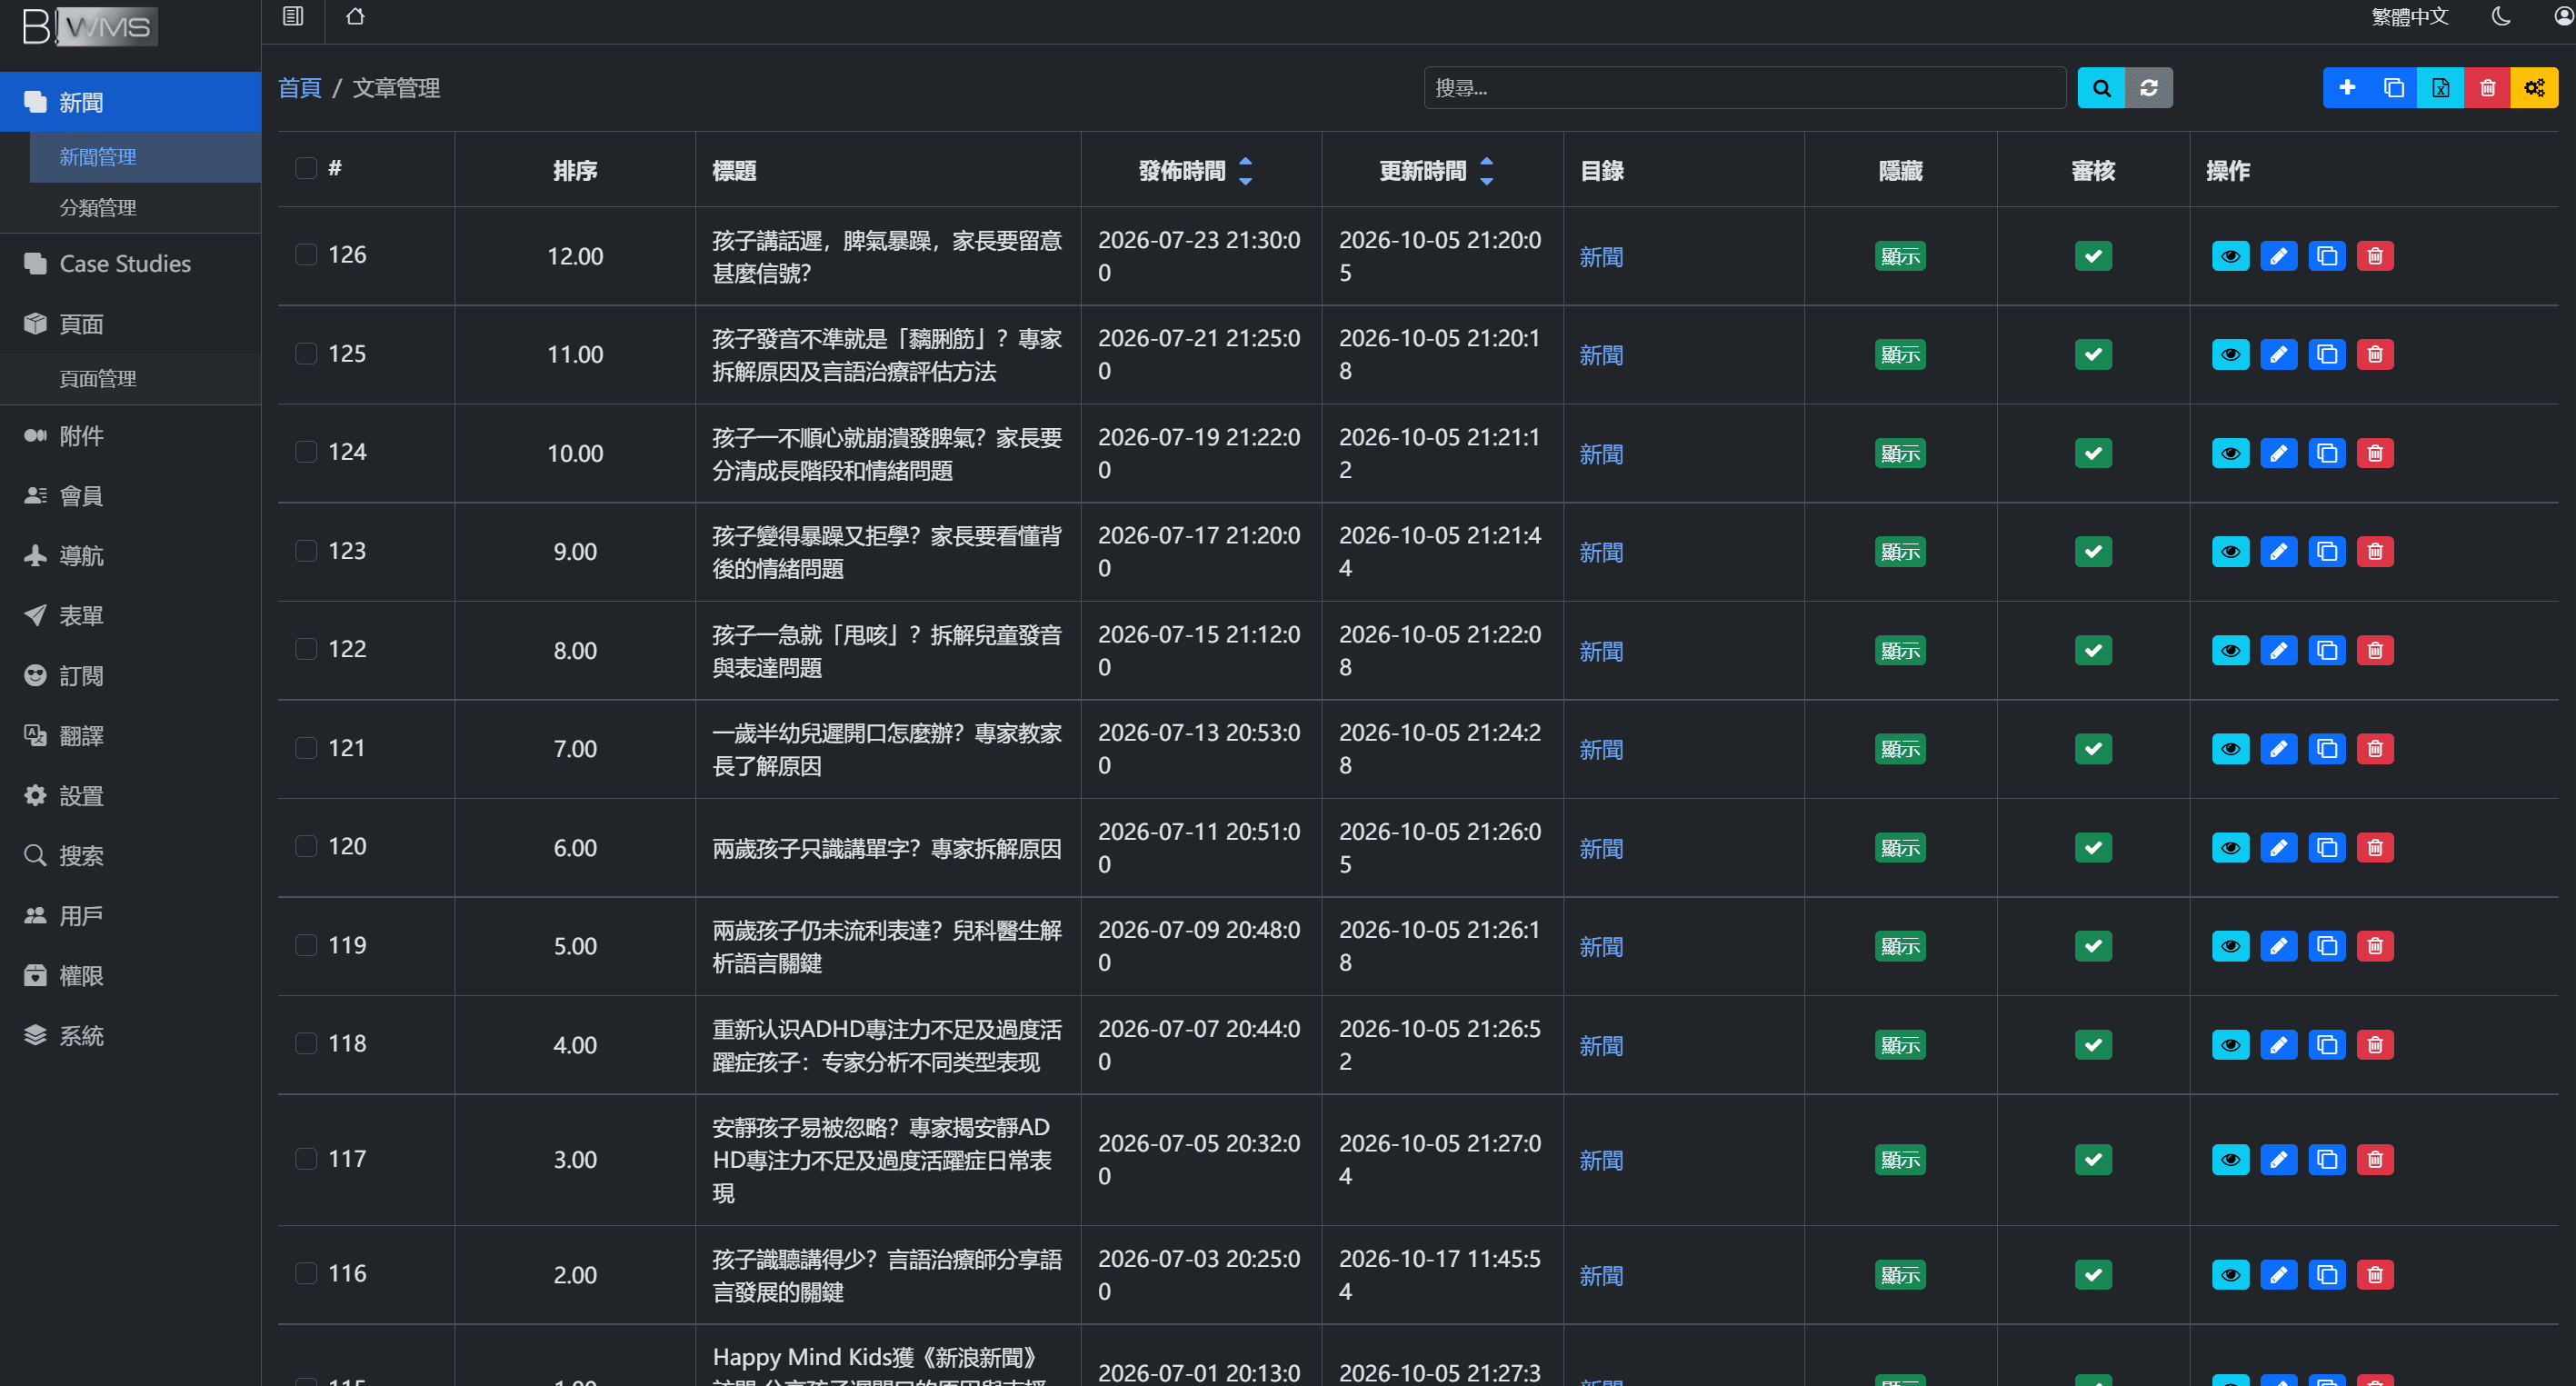Open the 用戶 sidebar item

click(x=130, y=915)
